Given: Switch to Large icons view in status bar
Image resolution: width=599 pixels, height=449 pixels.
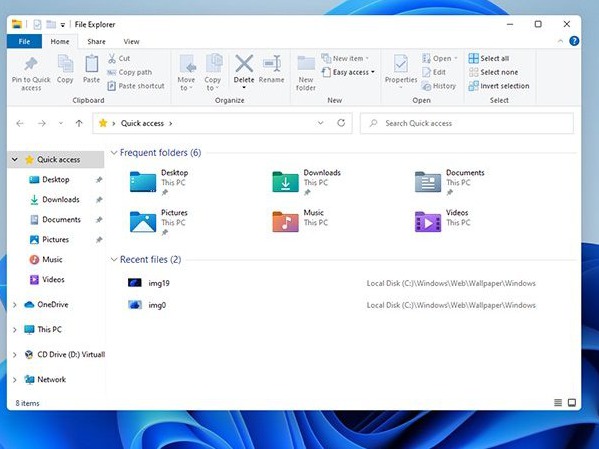Looking at the screenshot, I should 572,402.
